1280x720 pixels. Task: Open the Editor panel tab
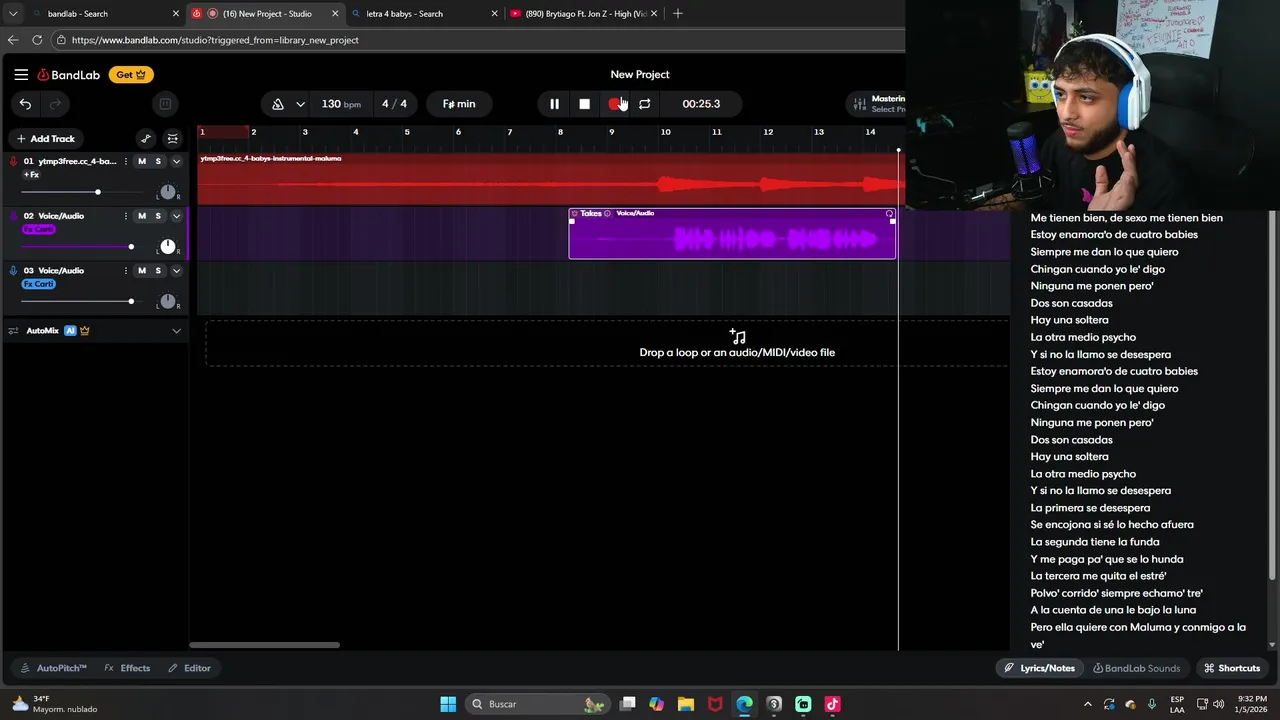[x=189, y=668]
